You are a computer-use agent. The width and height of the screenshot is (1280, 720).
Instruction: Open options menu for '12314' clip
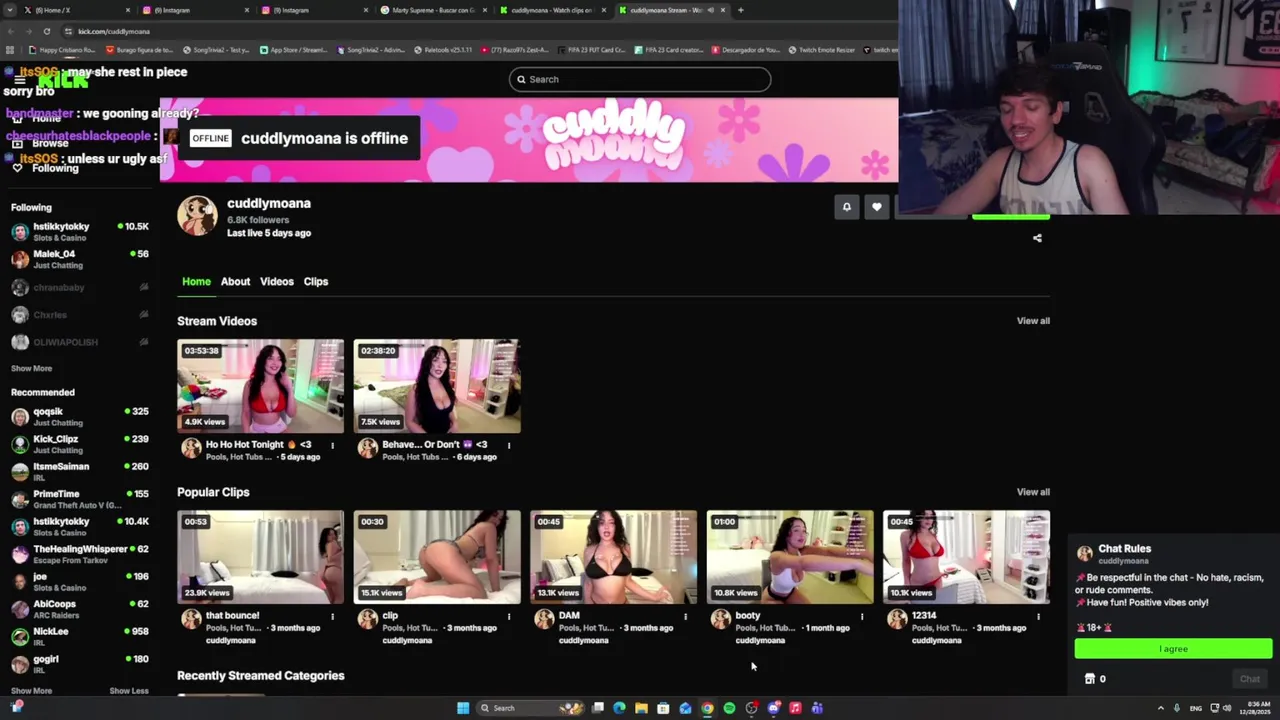(1038, 616)
